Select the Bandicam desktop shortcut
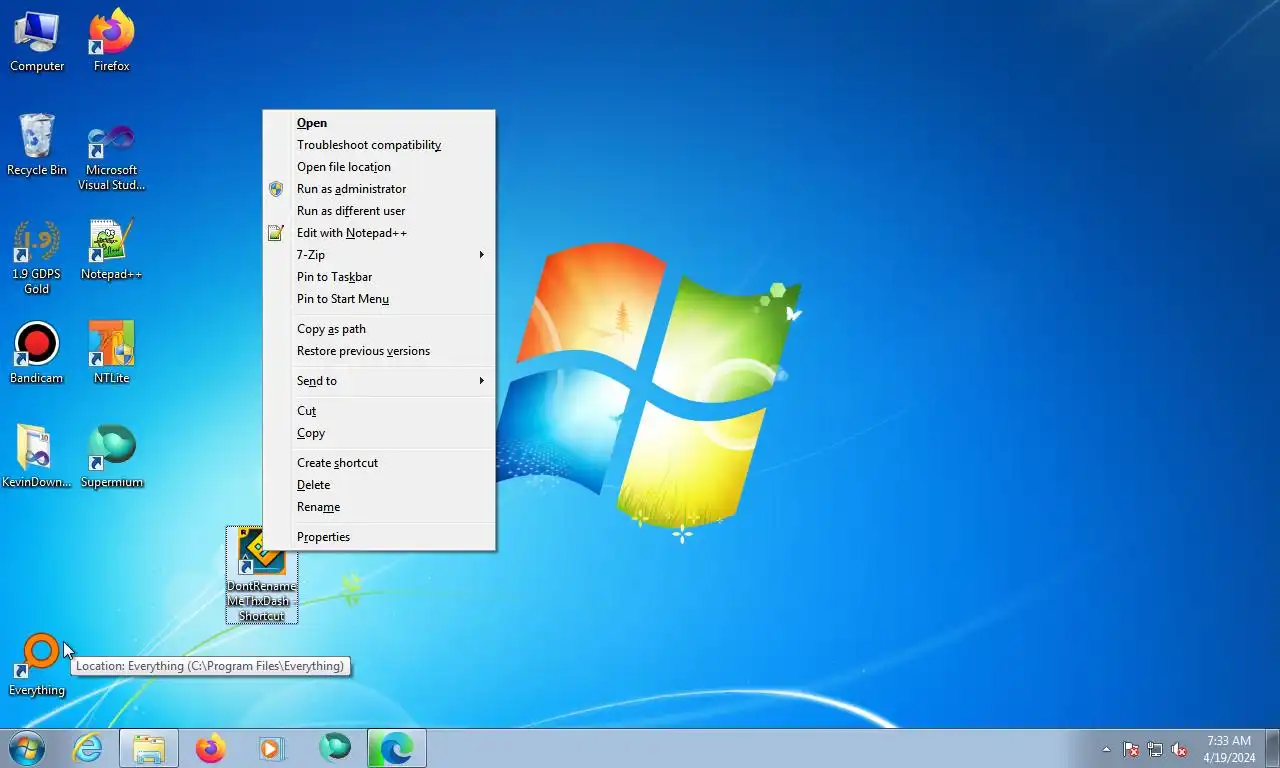The width and height of the screenshot is (1280, 768). (37, 353)
